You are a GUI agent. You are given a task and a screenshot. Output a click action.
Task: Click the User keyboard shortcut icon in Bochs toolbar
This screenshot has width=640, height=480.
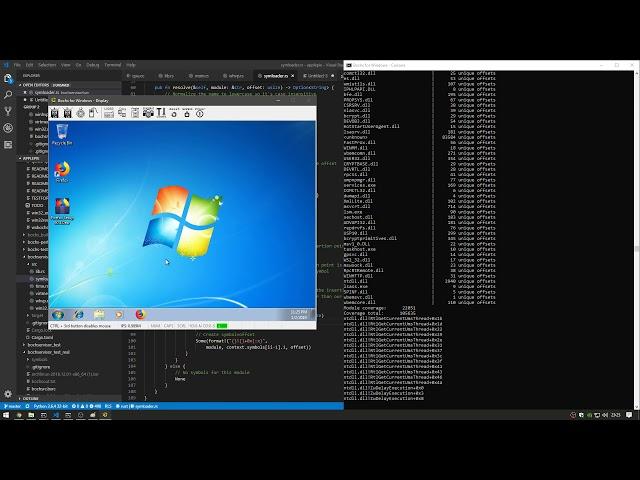pyautogui.click(x=109, y=113)
